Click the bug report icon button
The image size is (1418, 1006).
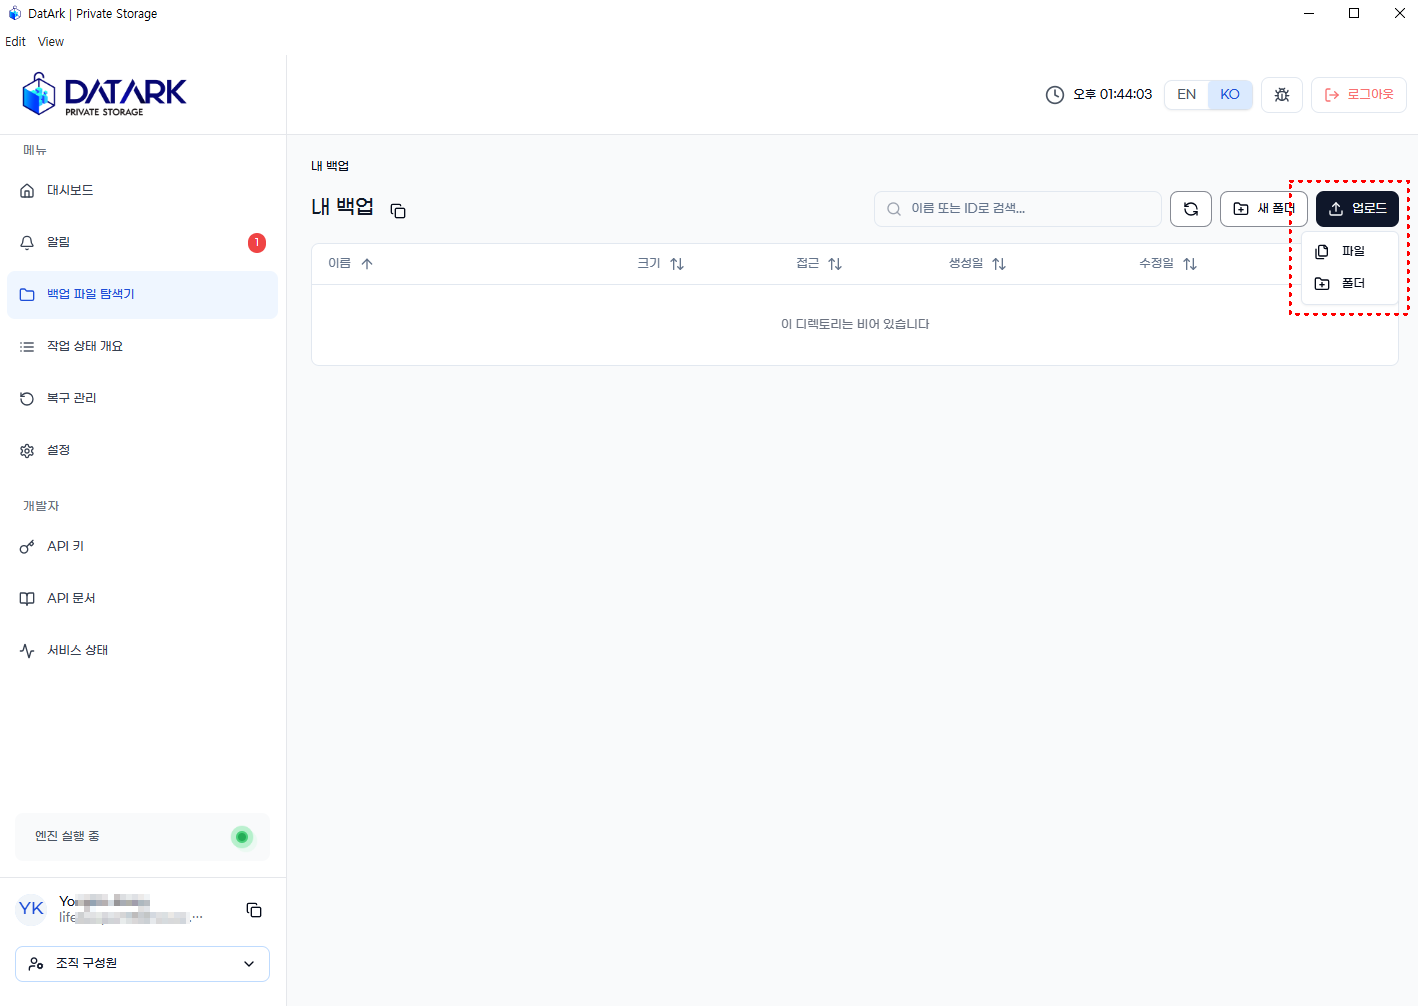coord(1282,95)
